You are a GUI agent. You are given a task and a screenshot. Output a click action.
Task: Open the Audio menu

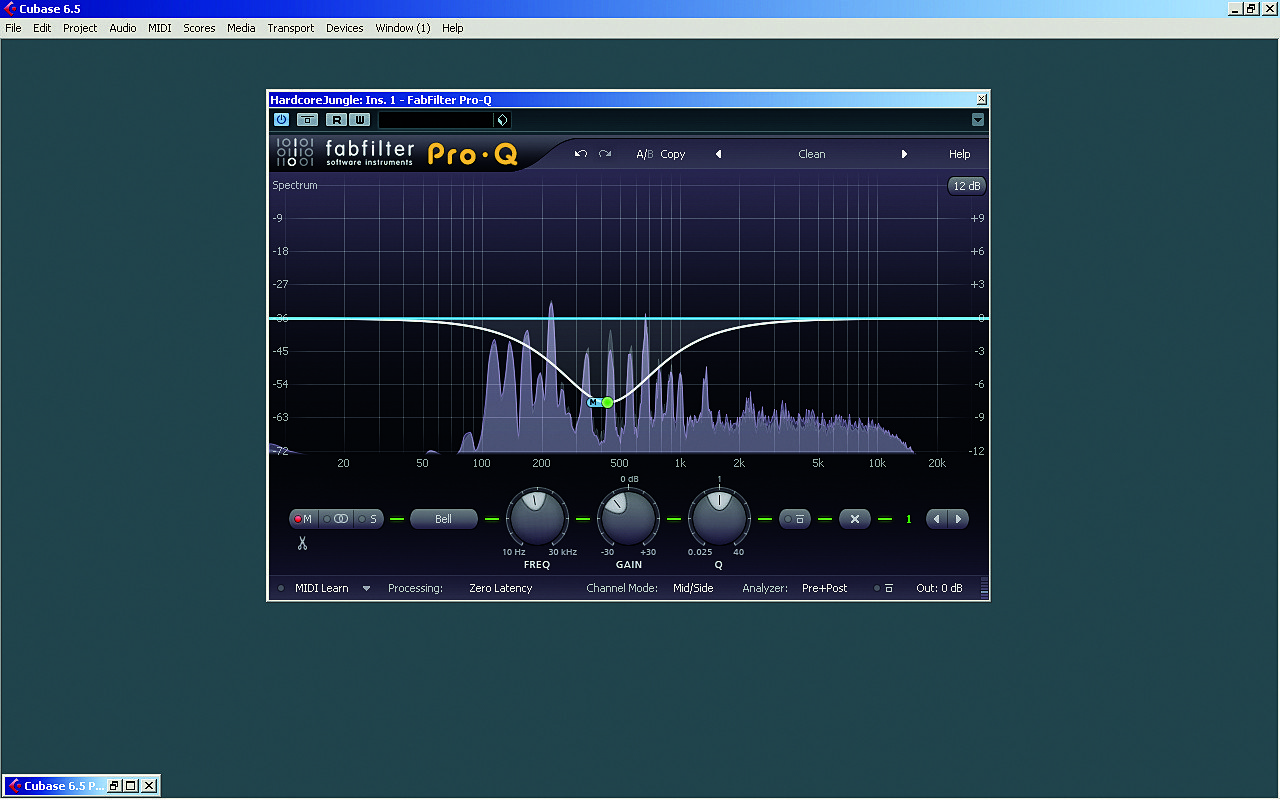click(123, 28)
